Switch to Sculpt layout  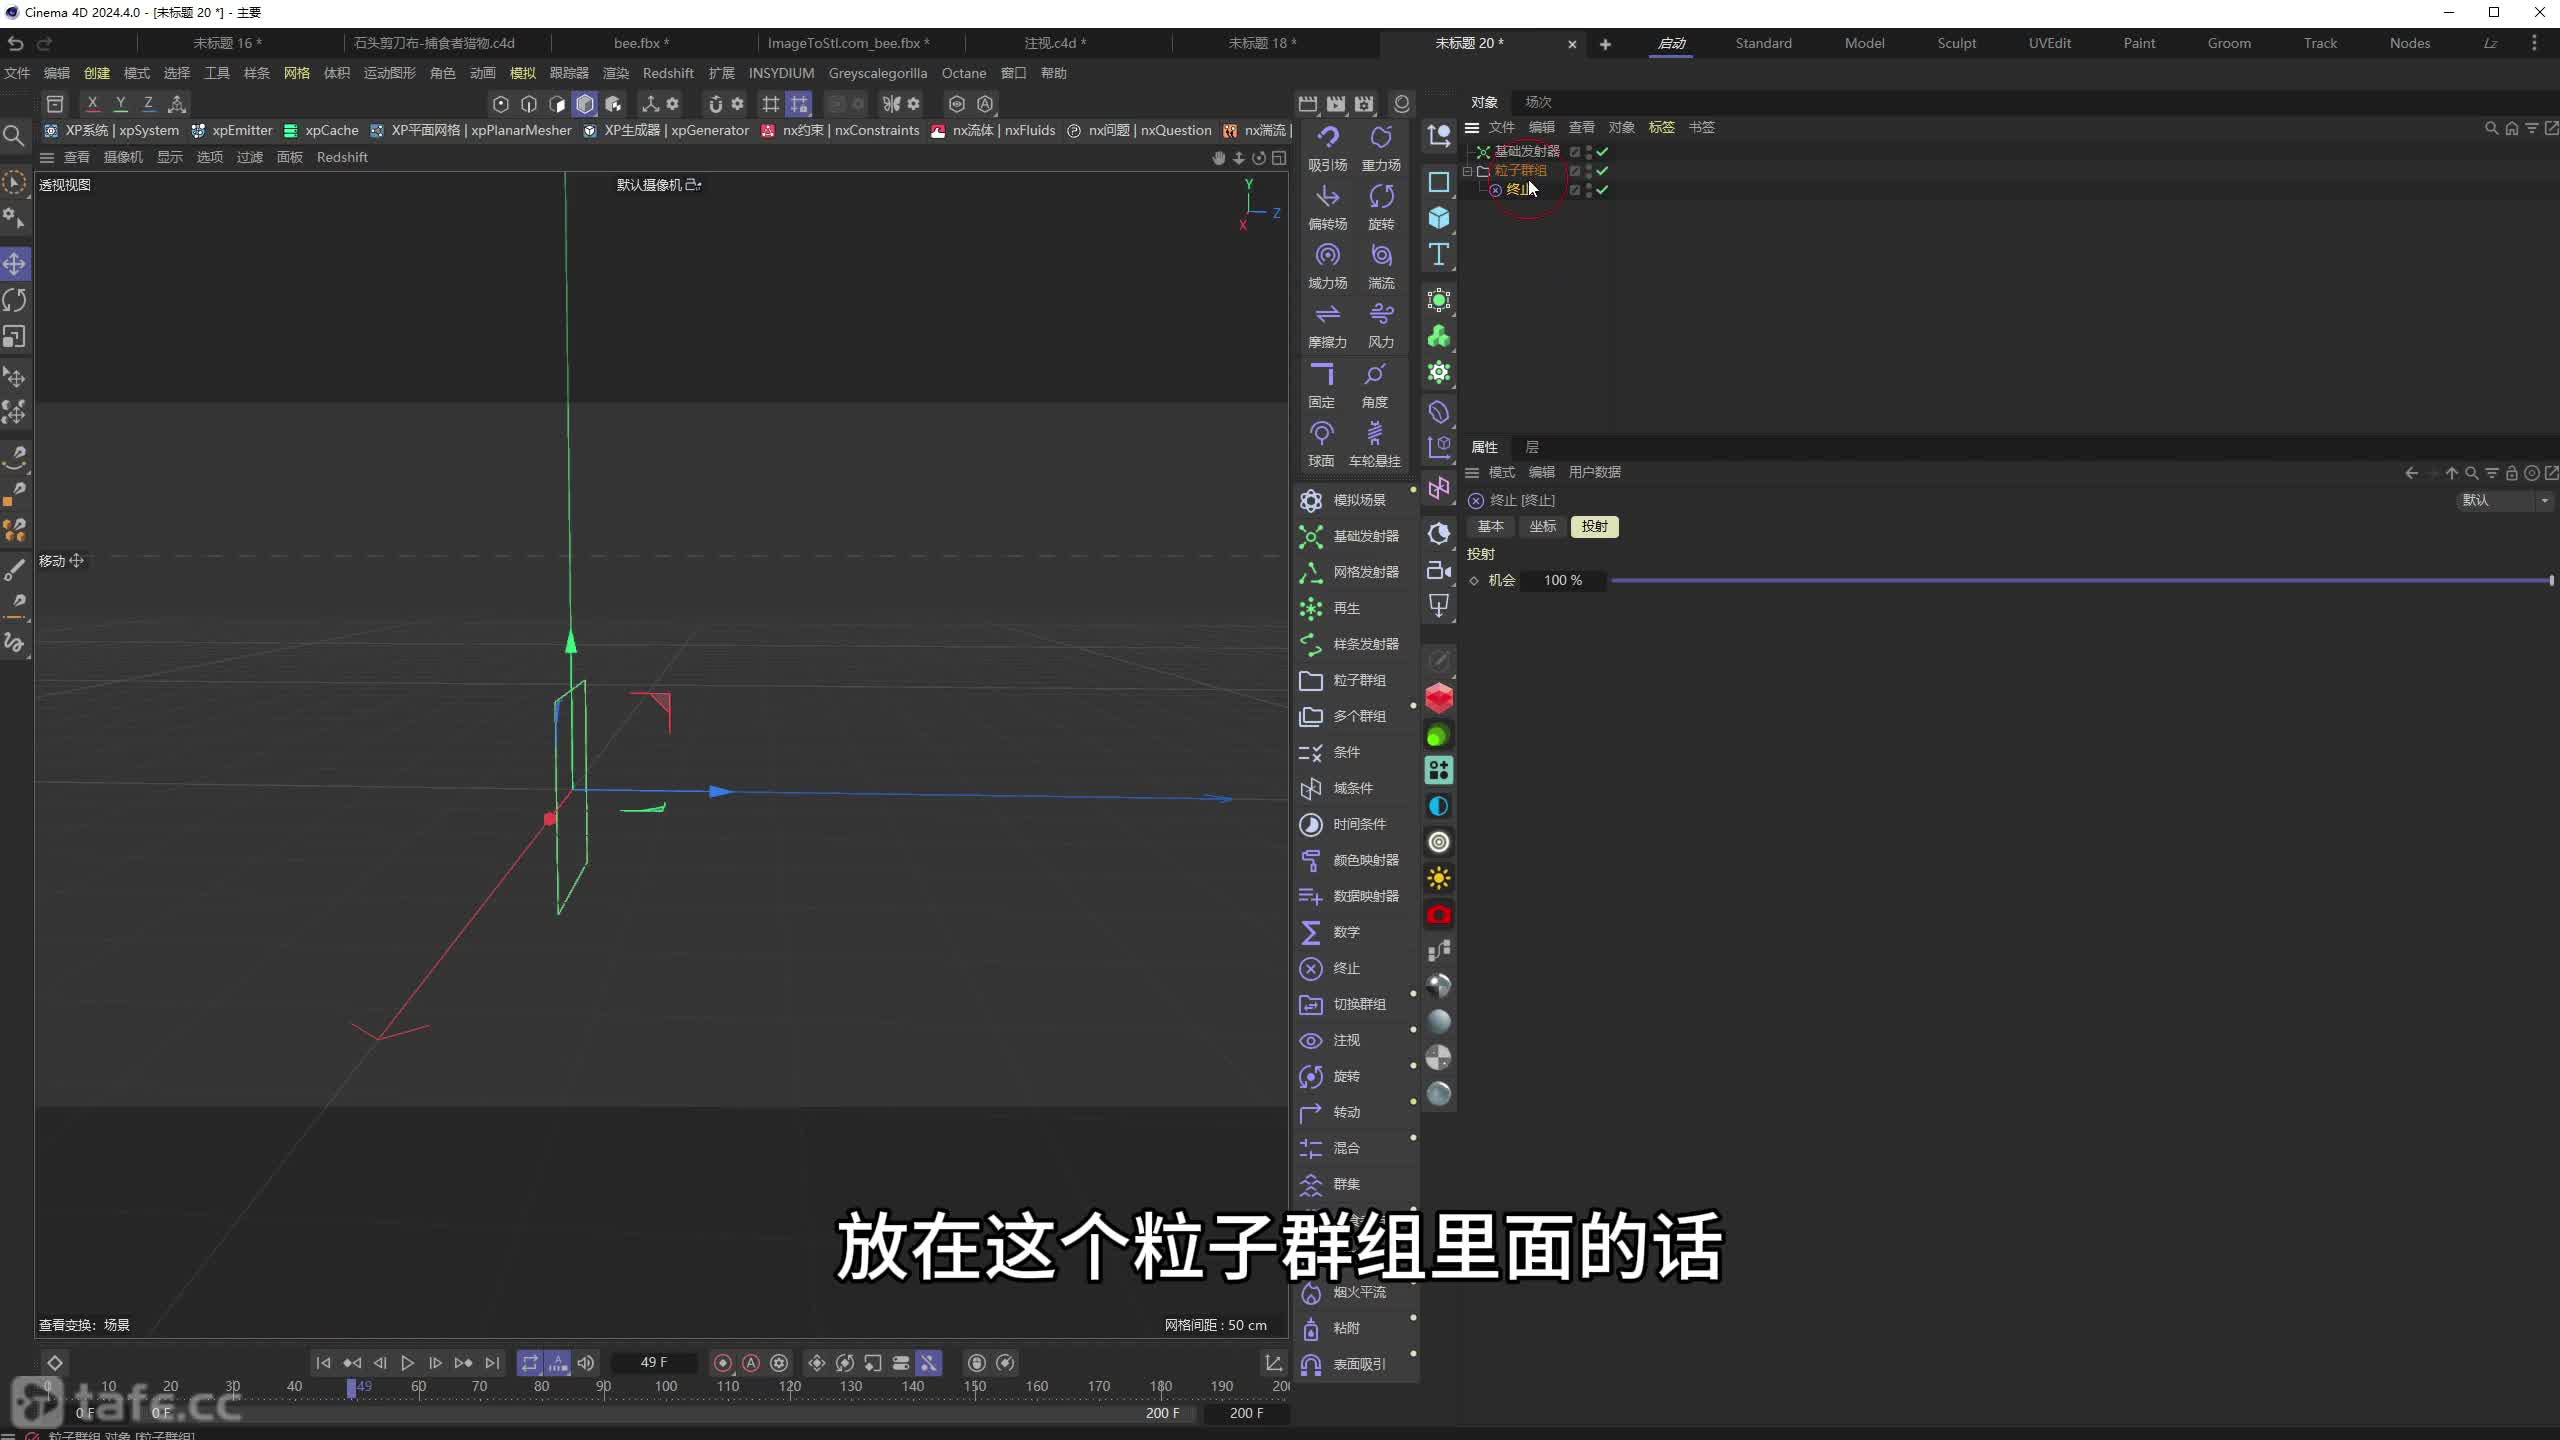pos(1956,43)
